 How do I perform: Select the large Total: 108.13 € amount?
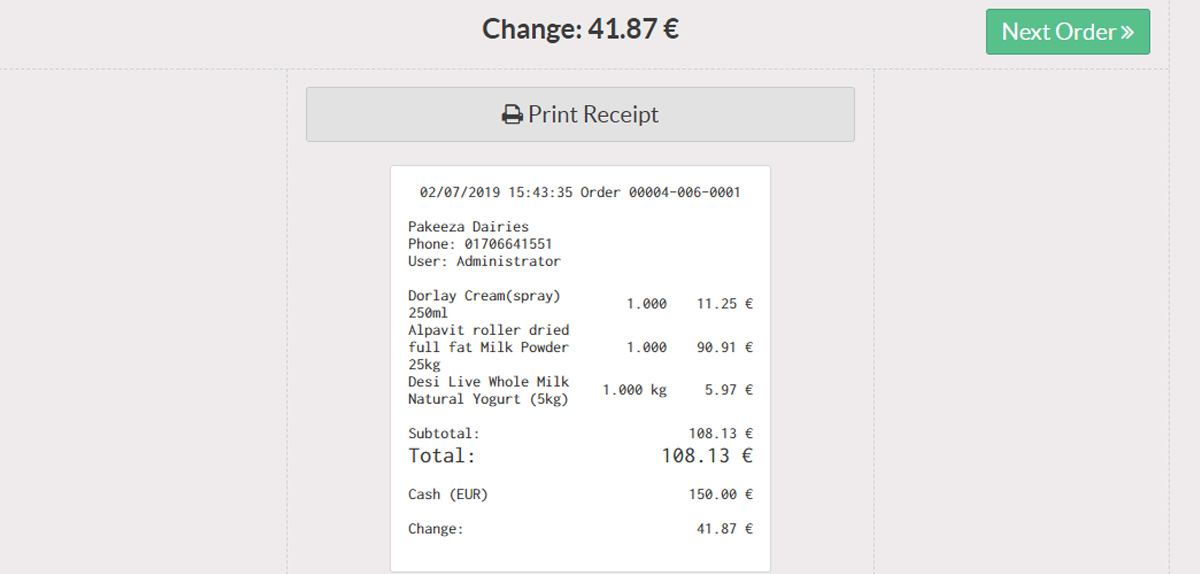click(707, 456)
